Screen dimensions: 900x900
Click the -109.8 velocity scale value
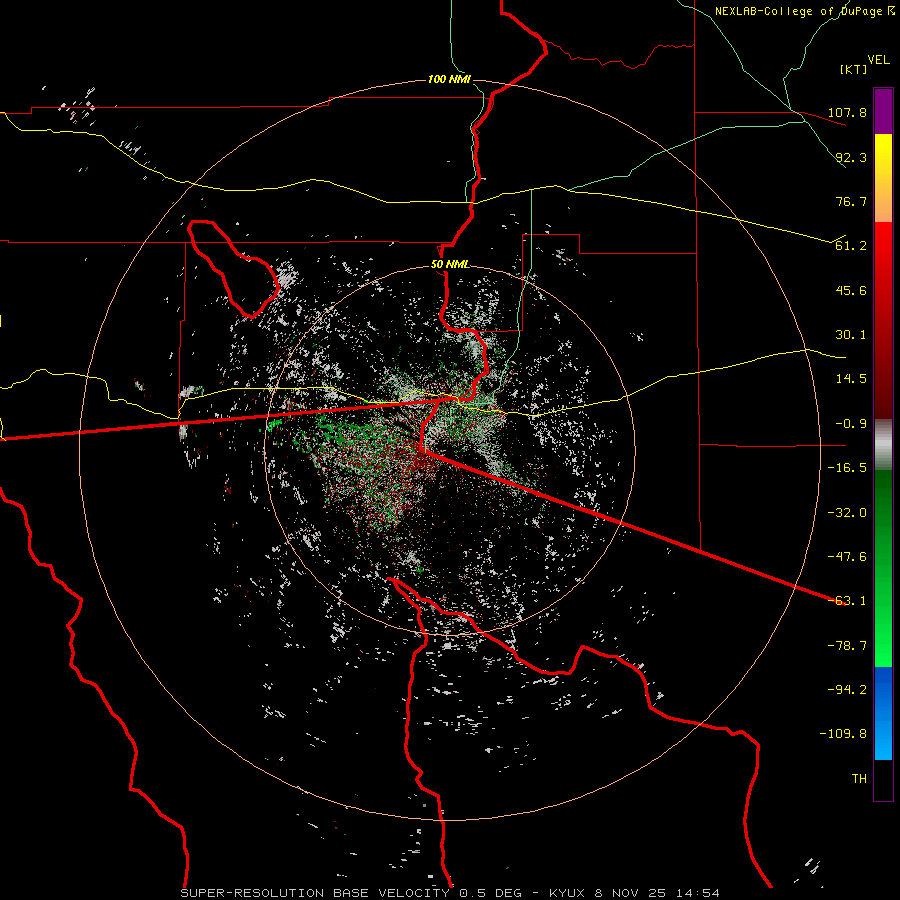point(843,734)
